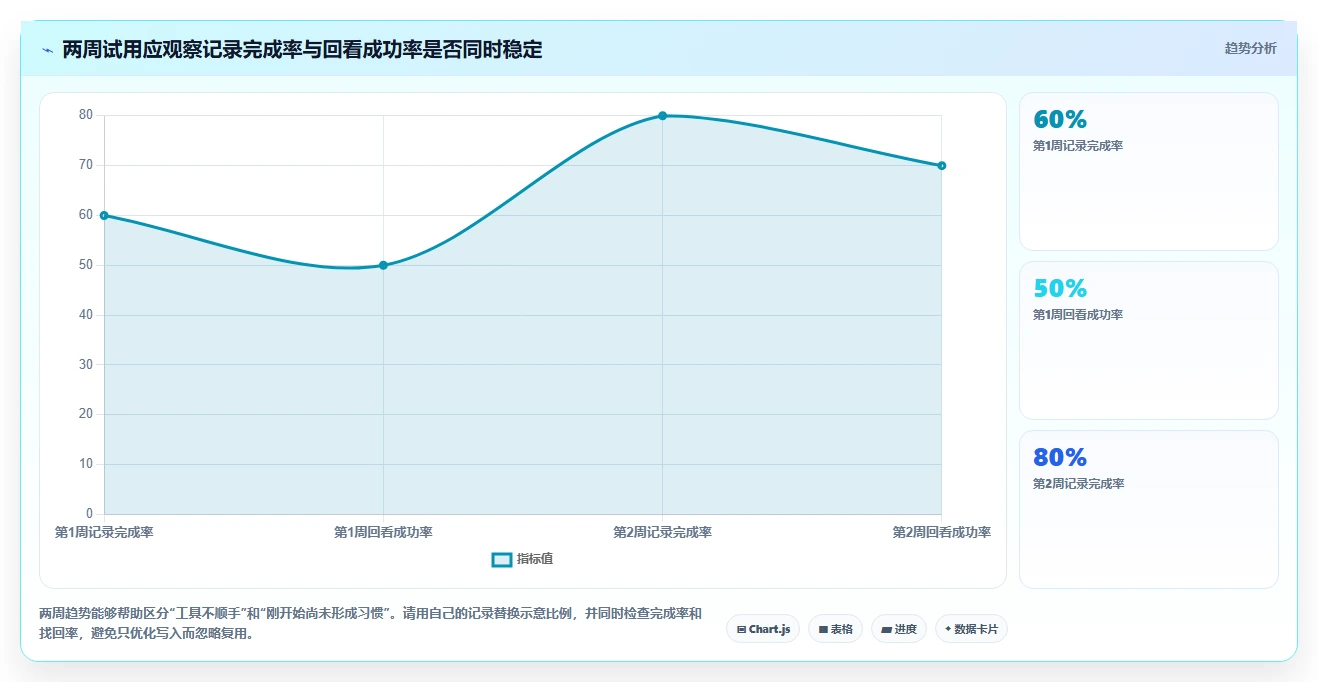Click the y-axis value 0
1318x682 pixels.
(89, 514)
